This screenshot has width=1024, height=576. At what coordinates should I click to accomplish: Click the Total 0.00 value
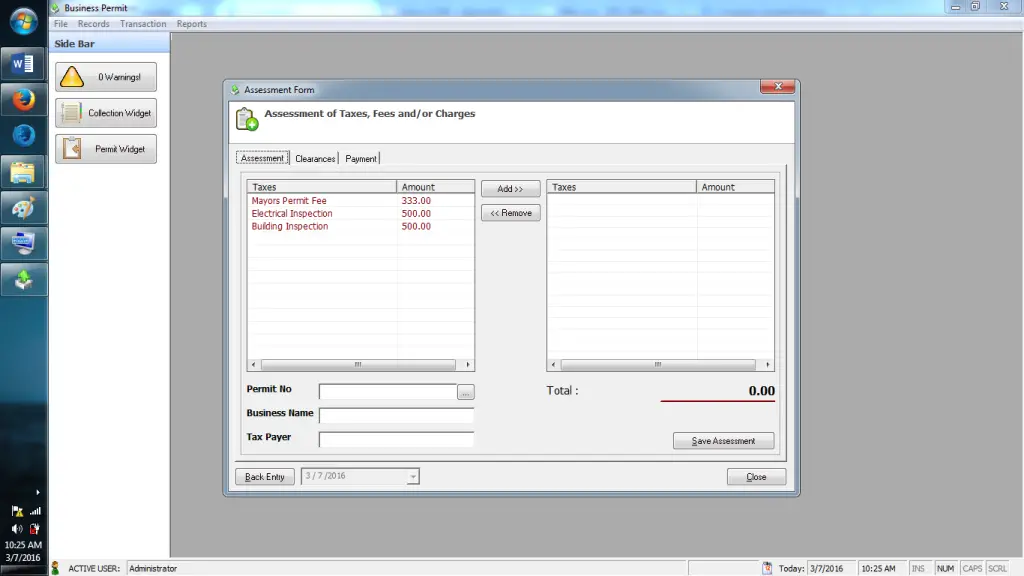761,391
